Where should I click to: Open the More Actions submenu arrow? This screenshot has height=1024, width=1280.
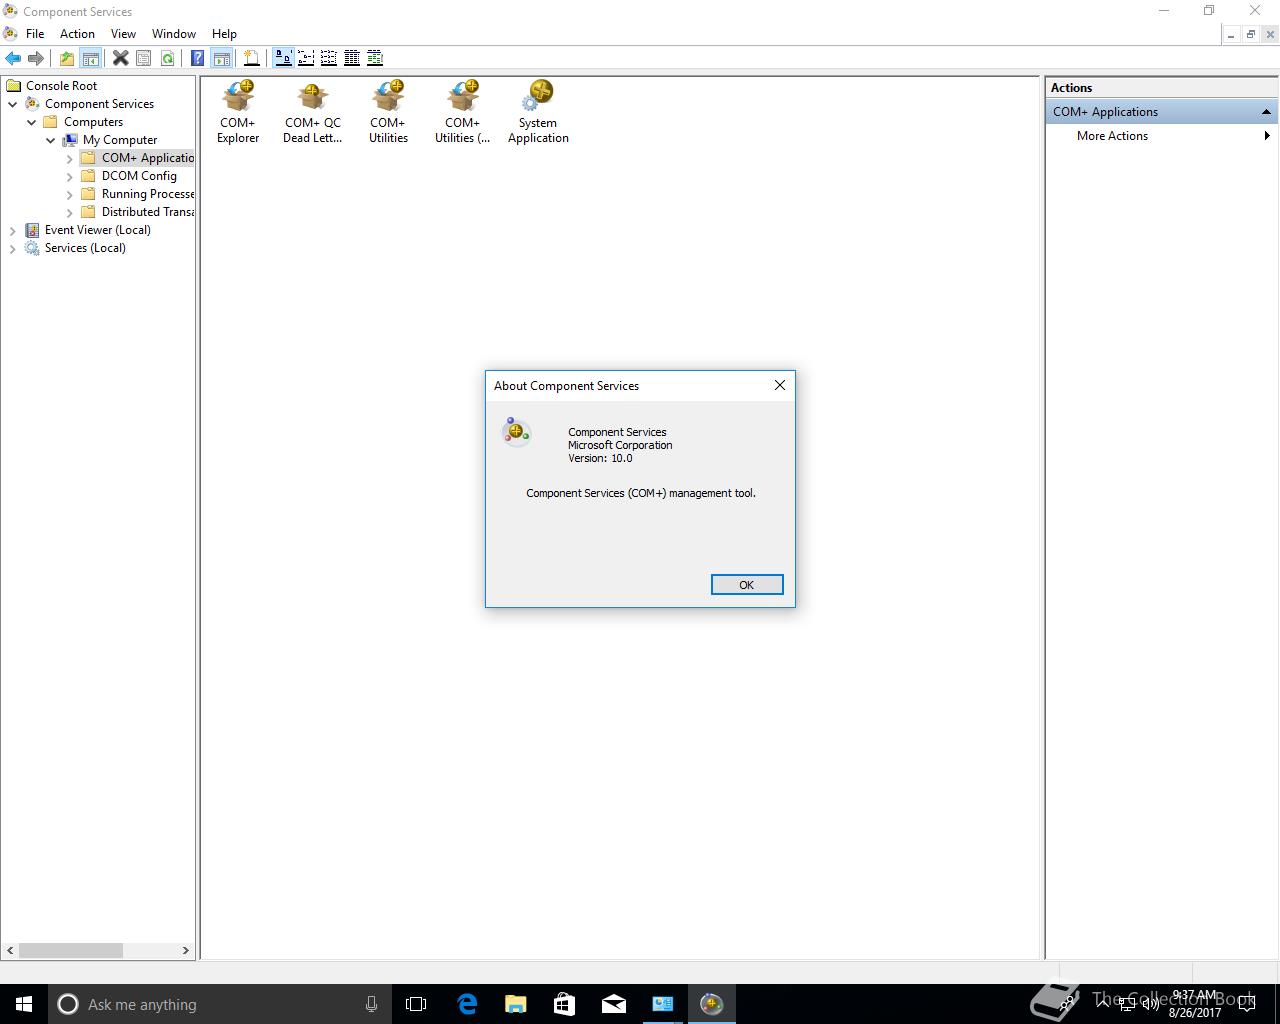tap(1267, 136)
